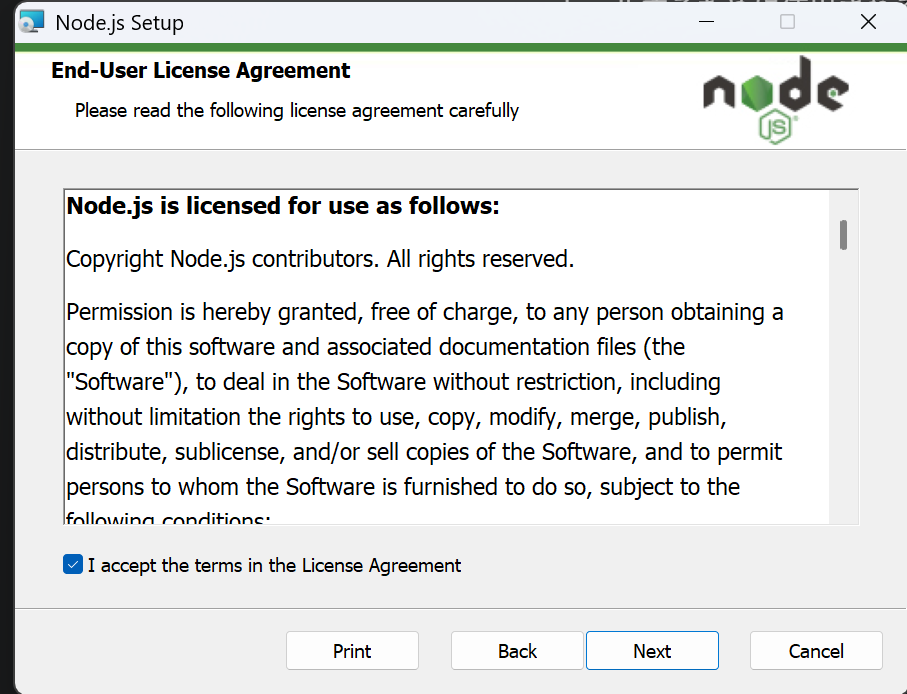
Task: Click the "persons to whom the Software" line
Action: [x=402, y=487]
